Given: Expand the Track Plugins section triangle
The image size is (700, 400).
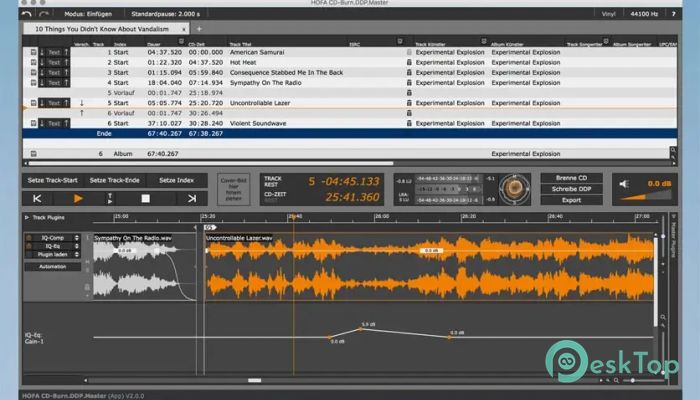Looking at the screenshot, I should [x=27, y=217].
